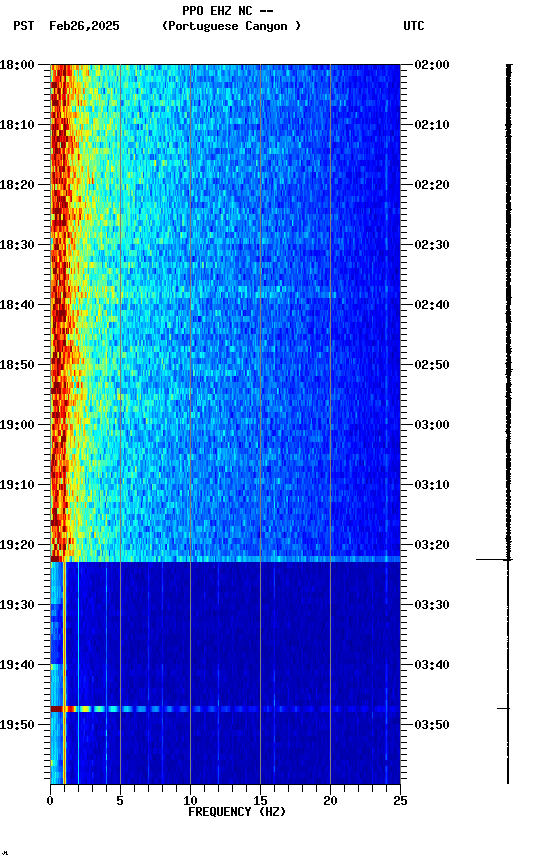This screenshot has width=552, height=864.
Task: Click the 18:00 PST time label
Action: (17, 65)
